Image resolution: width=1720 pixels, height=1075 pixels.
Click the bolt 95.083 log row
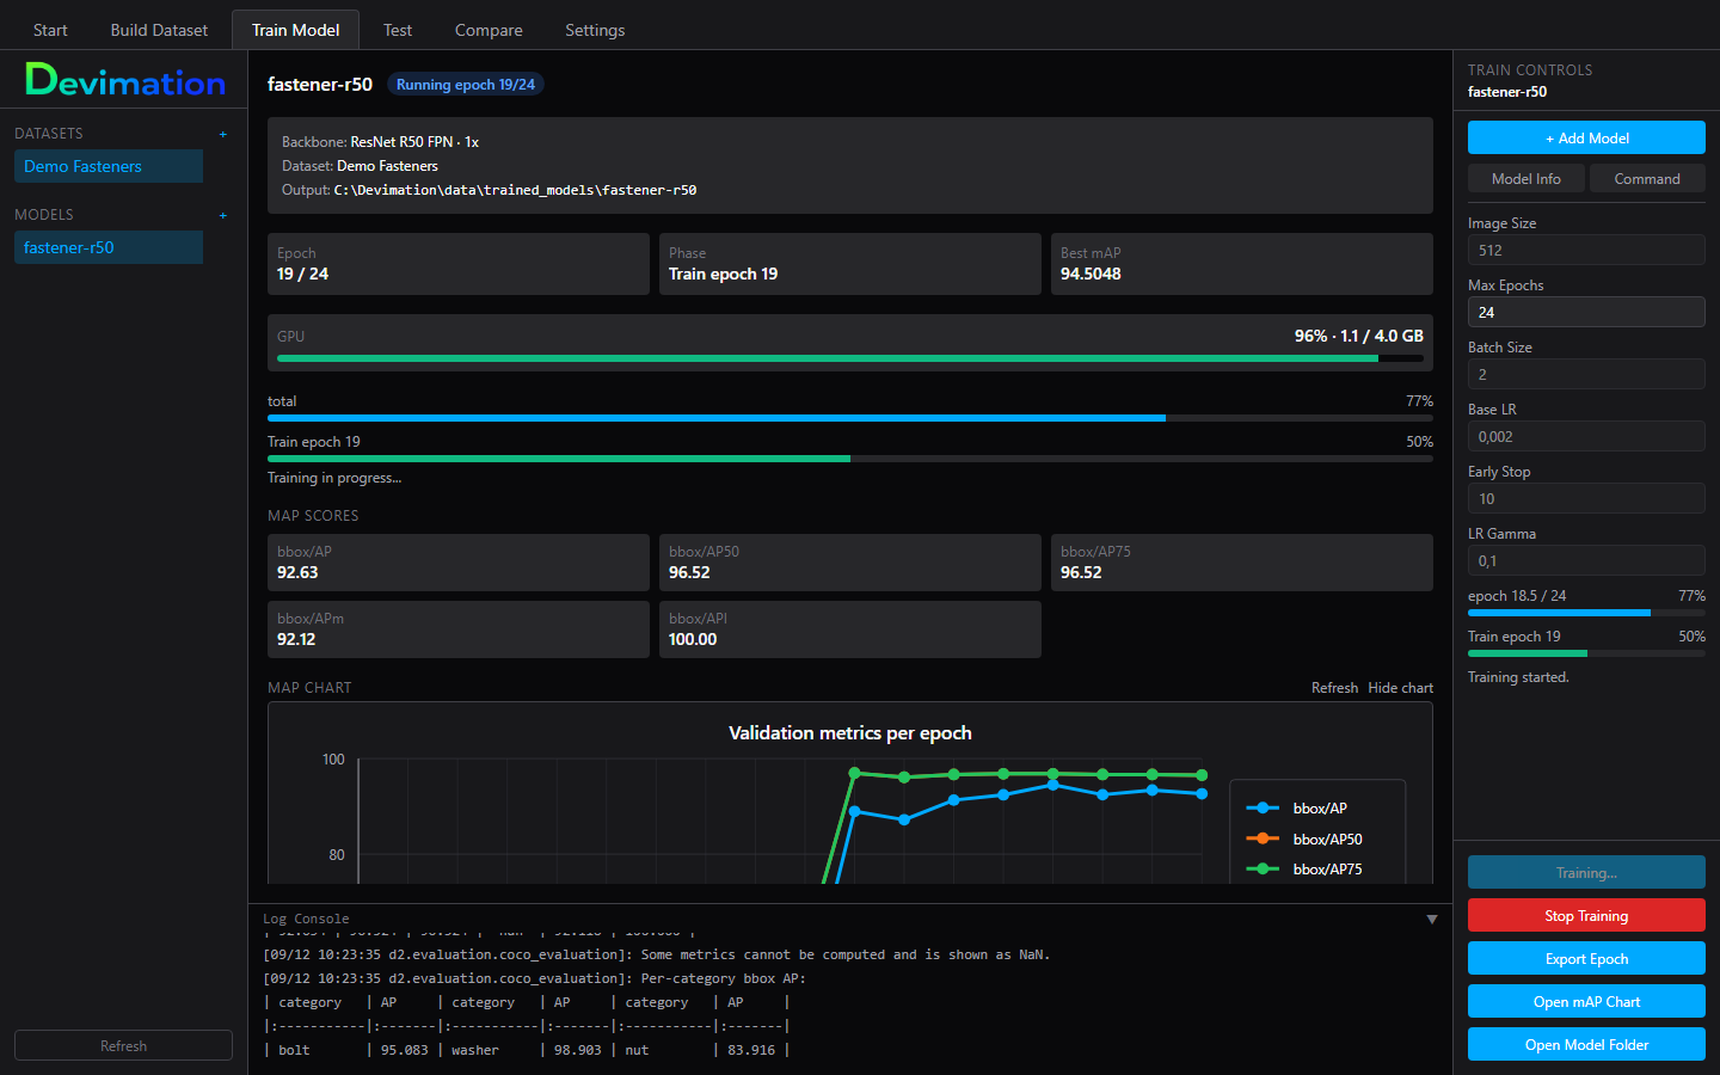coord(527,1050)
